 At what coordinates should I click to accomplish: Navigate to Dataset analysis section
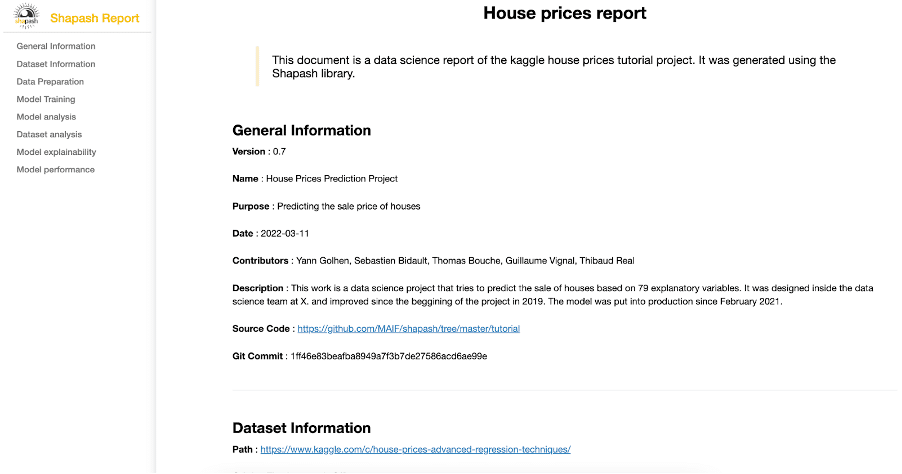pyautogui.click(x=49, y=135)
